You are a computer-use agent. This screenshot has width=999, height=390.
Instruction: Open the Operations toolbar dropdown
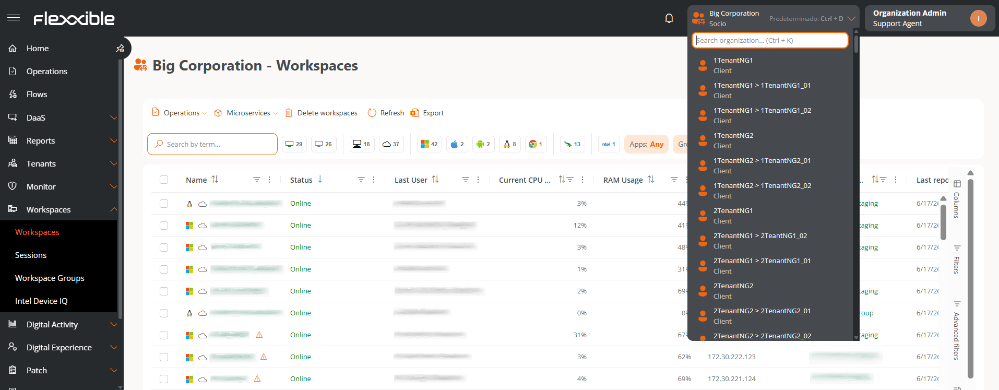[179, 113]
